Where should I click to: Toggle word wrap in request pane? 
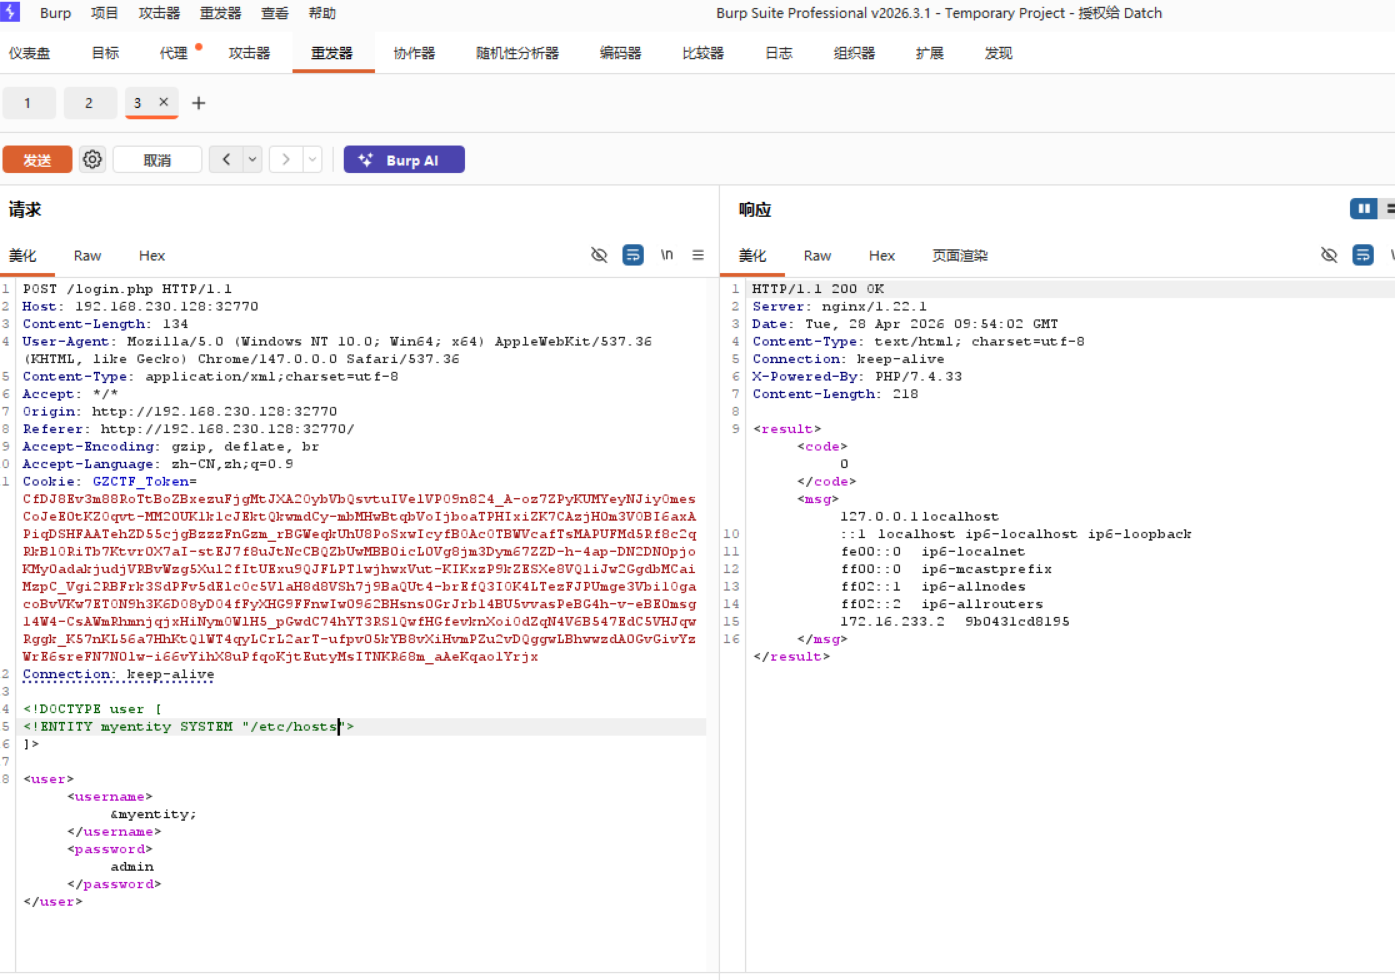[x=633, y=255]
